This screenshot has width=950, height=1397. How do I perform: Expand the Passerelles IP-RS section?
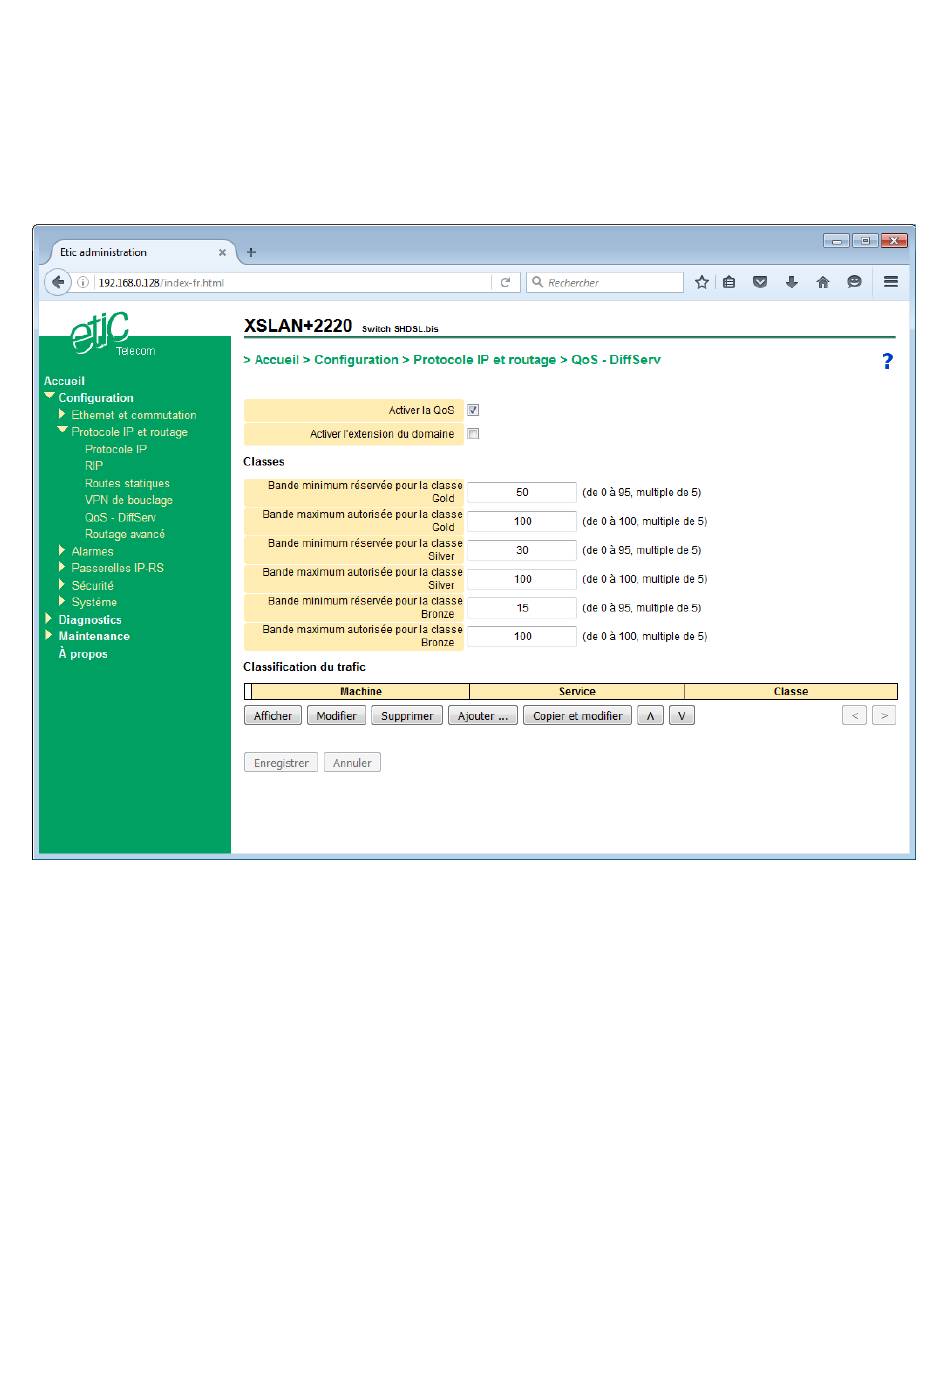[x=63, y=567]
